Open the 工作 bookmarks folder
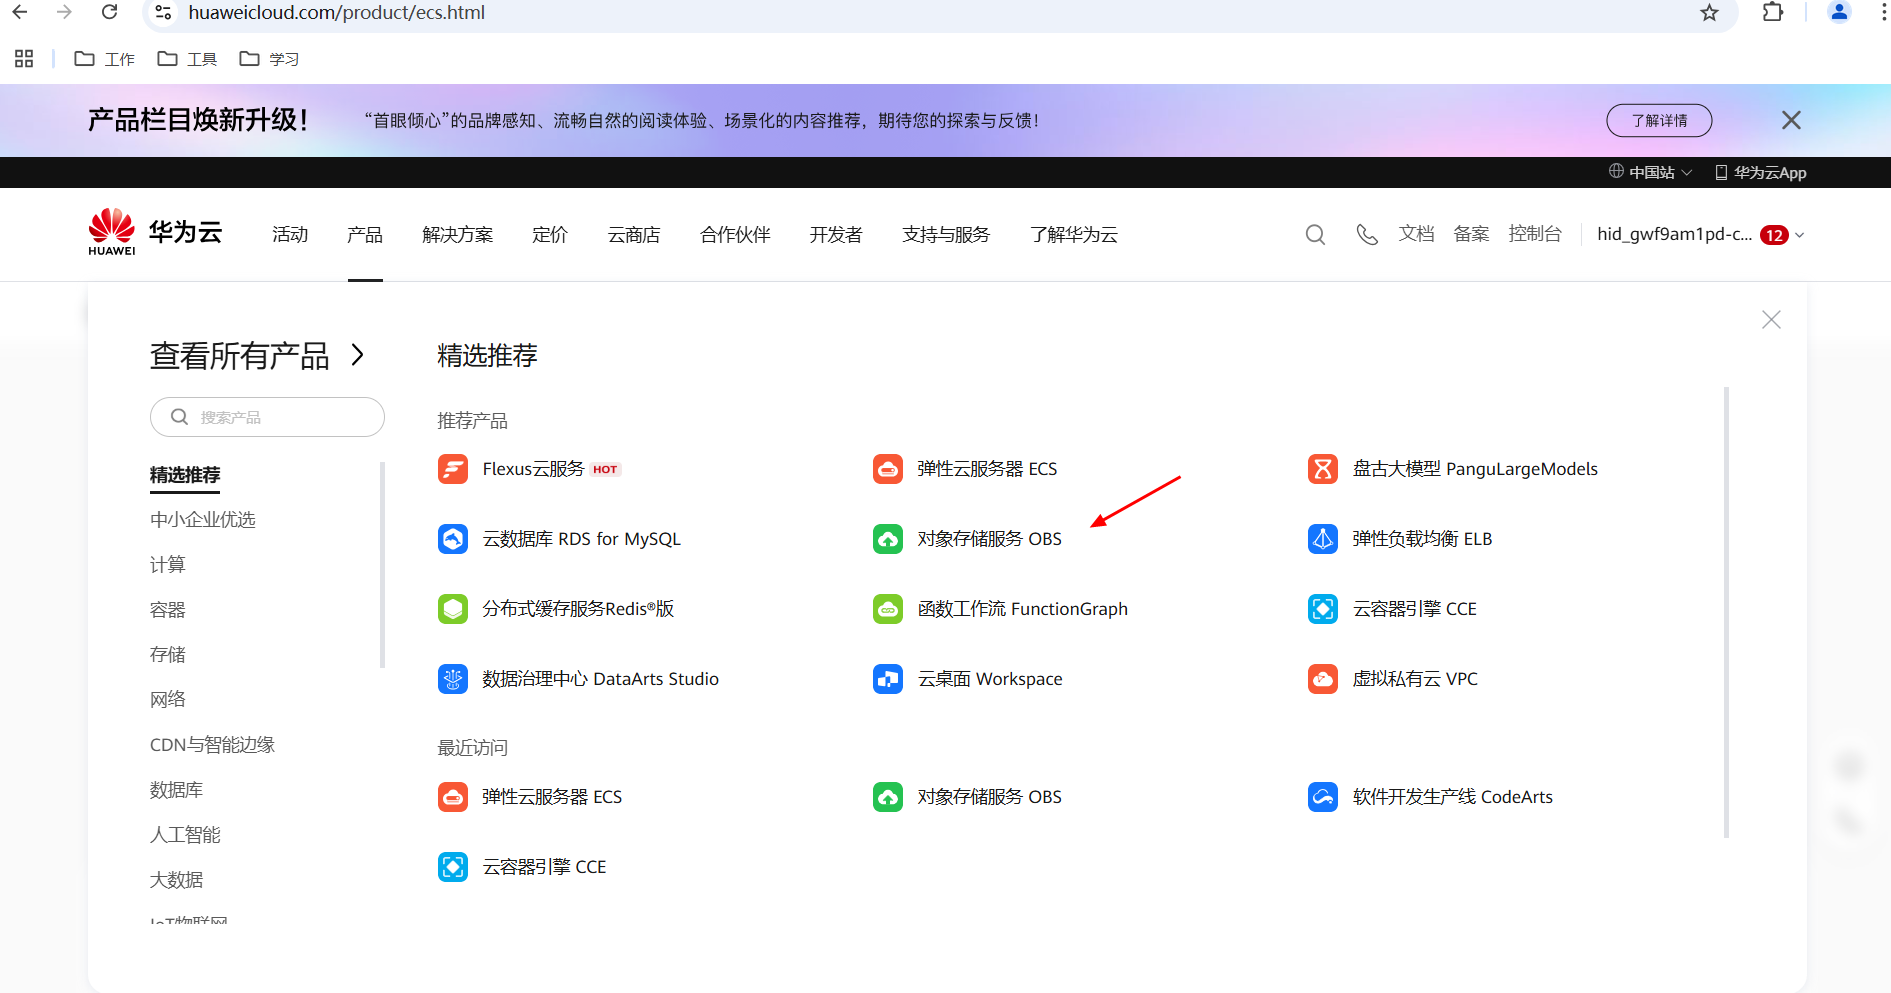Viewport: 1891px width, 993px height. [105, 59]
